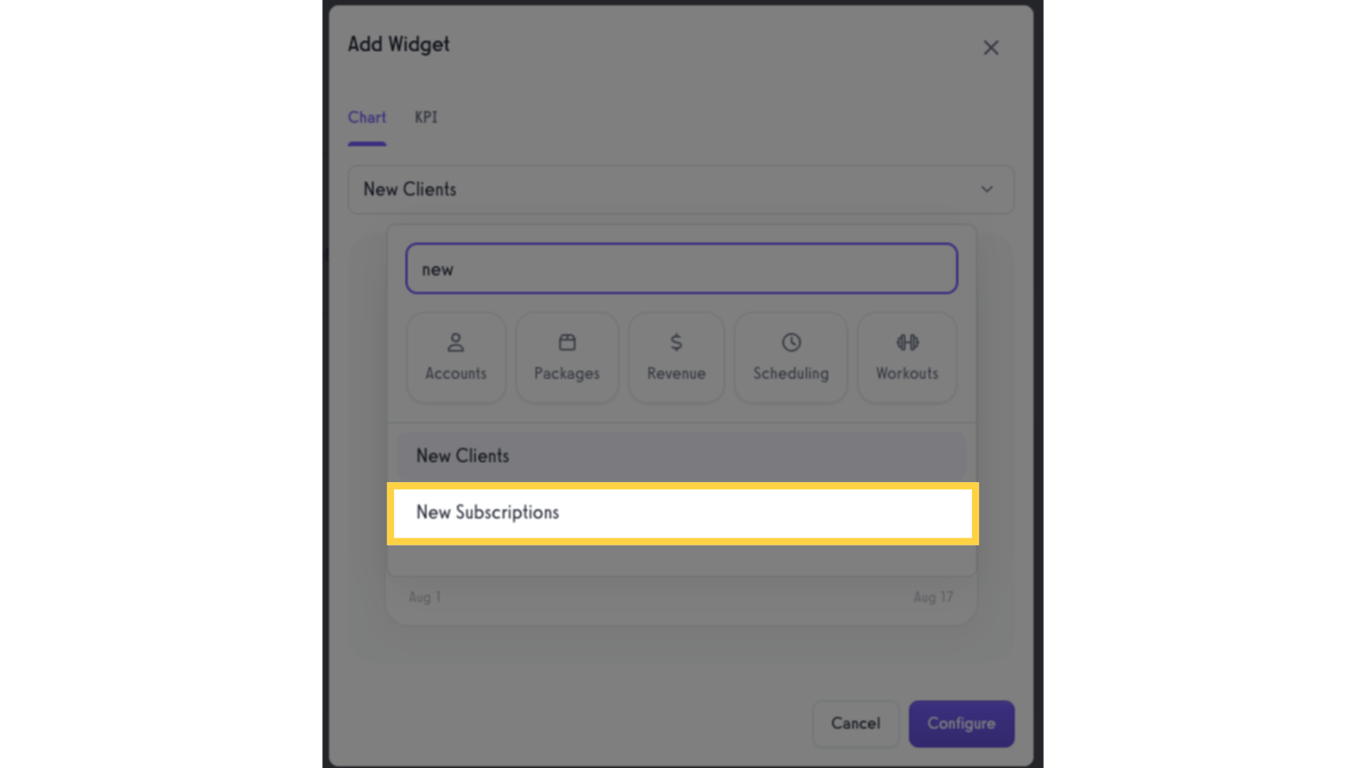Toggle the Revenue filter selection
This screenshot has width=1366, height=768.
676,357
